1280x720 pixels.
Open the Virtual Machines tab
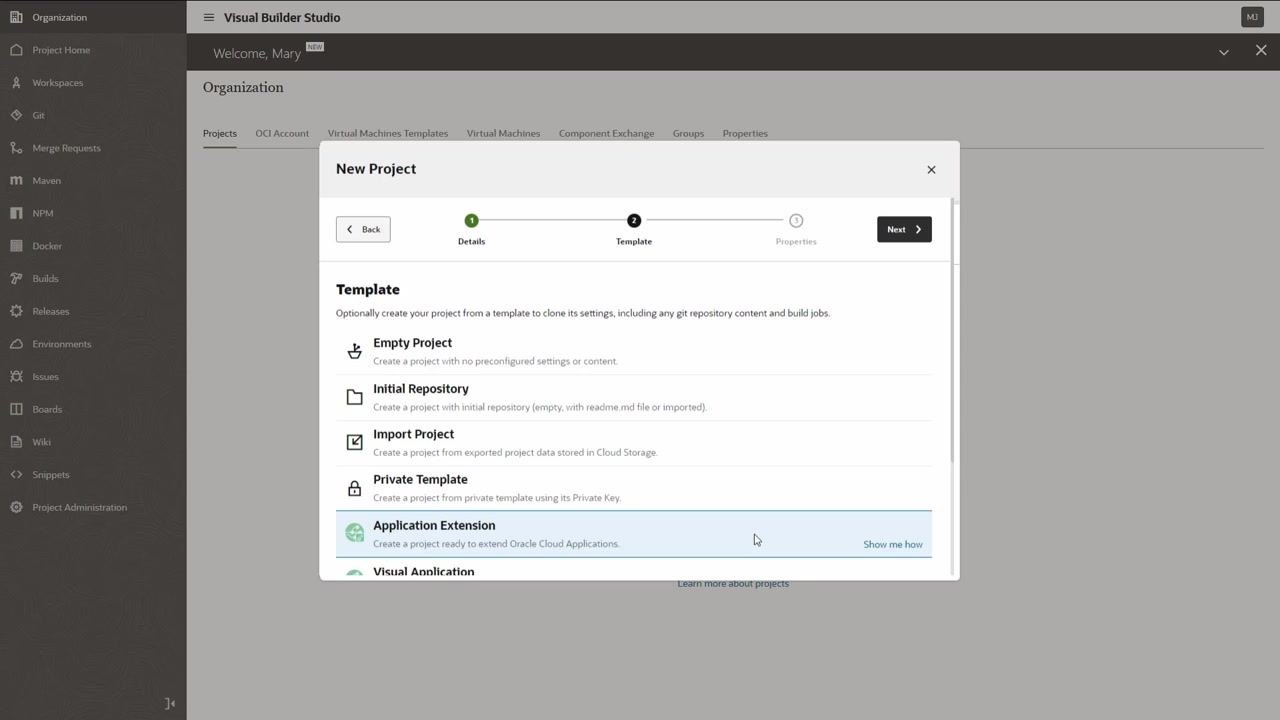tap(503, 133)
